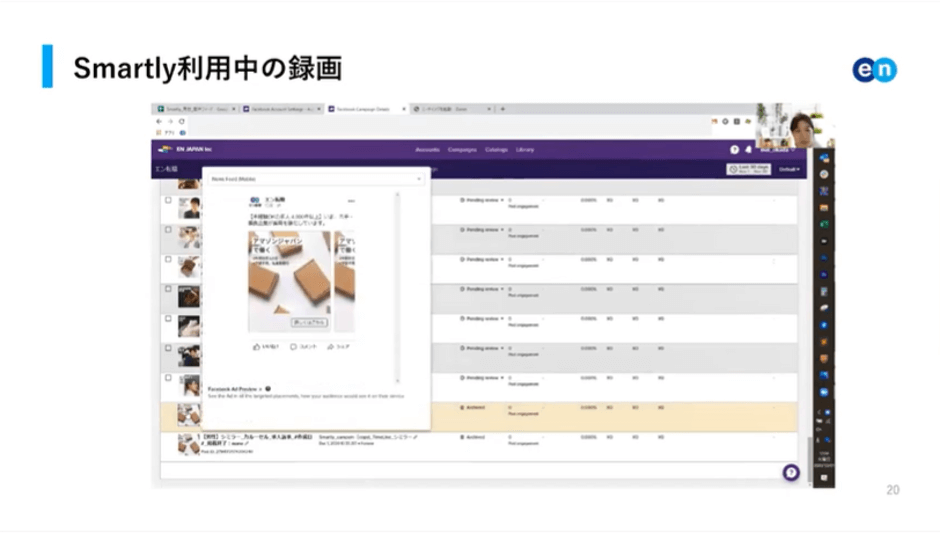Expand Pending review status on man-in-suit row
The height and width of the screenshot is (533, 941).
[x=481, y=200]
